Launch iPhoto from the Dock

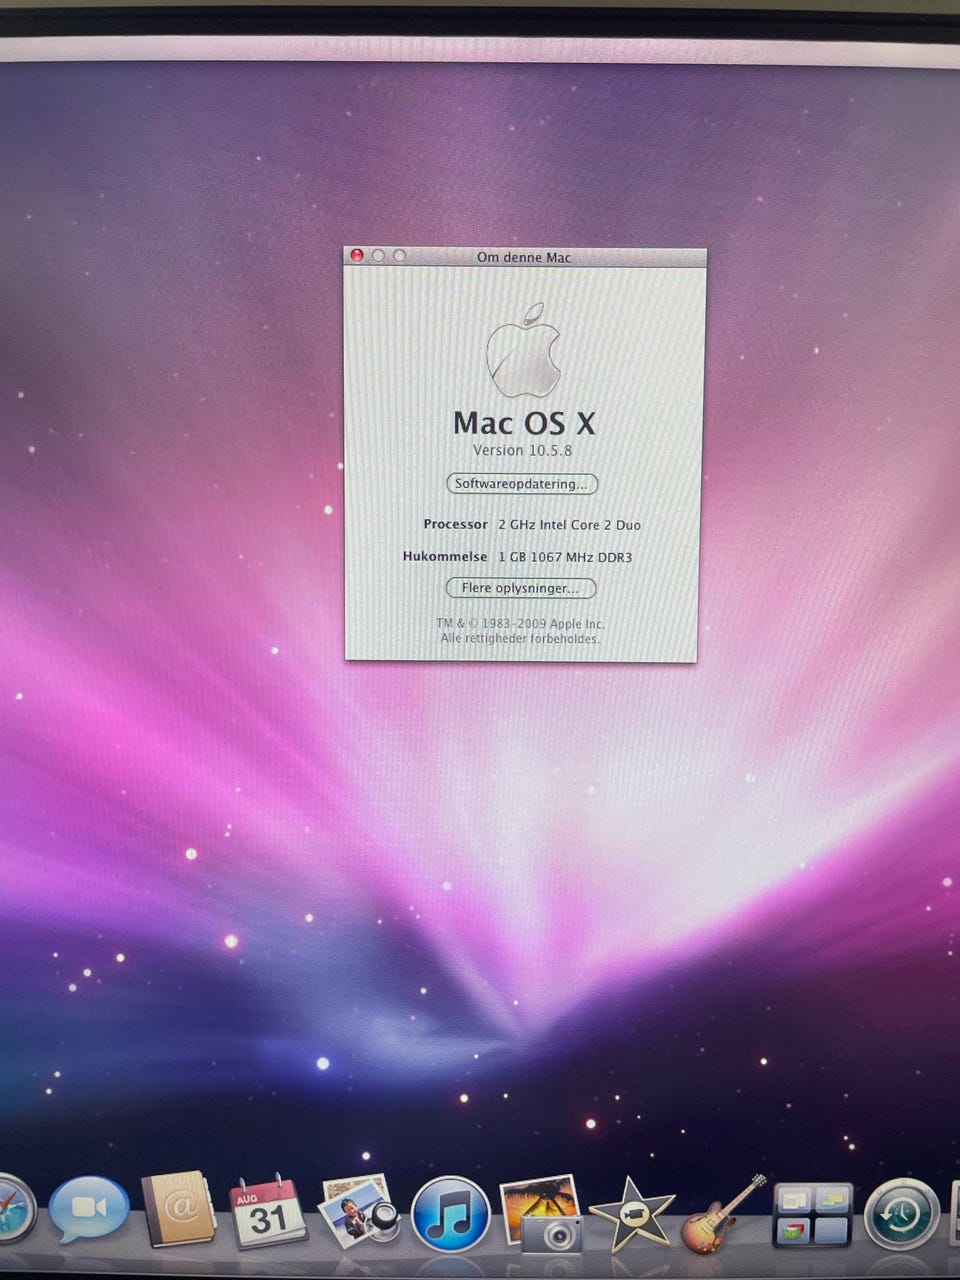point(541,1213)
